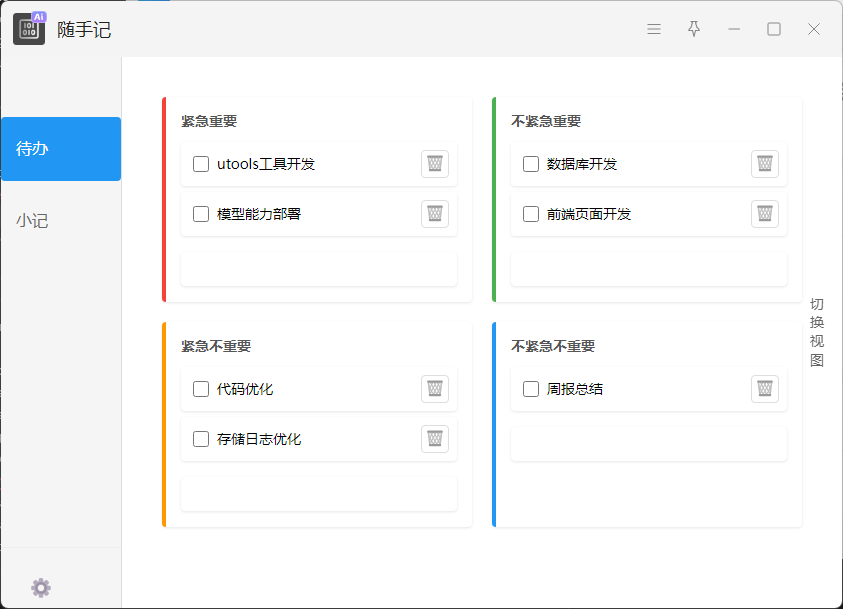Delete the 周报总结 task

765,389
